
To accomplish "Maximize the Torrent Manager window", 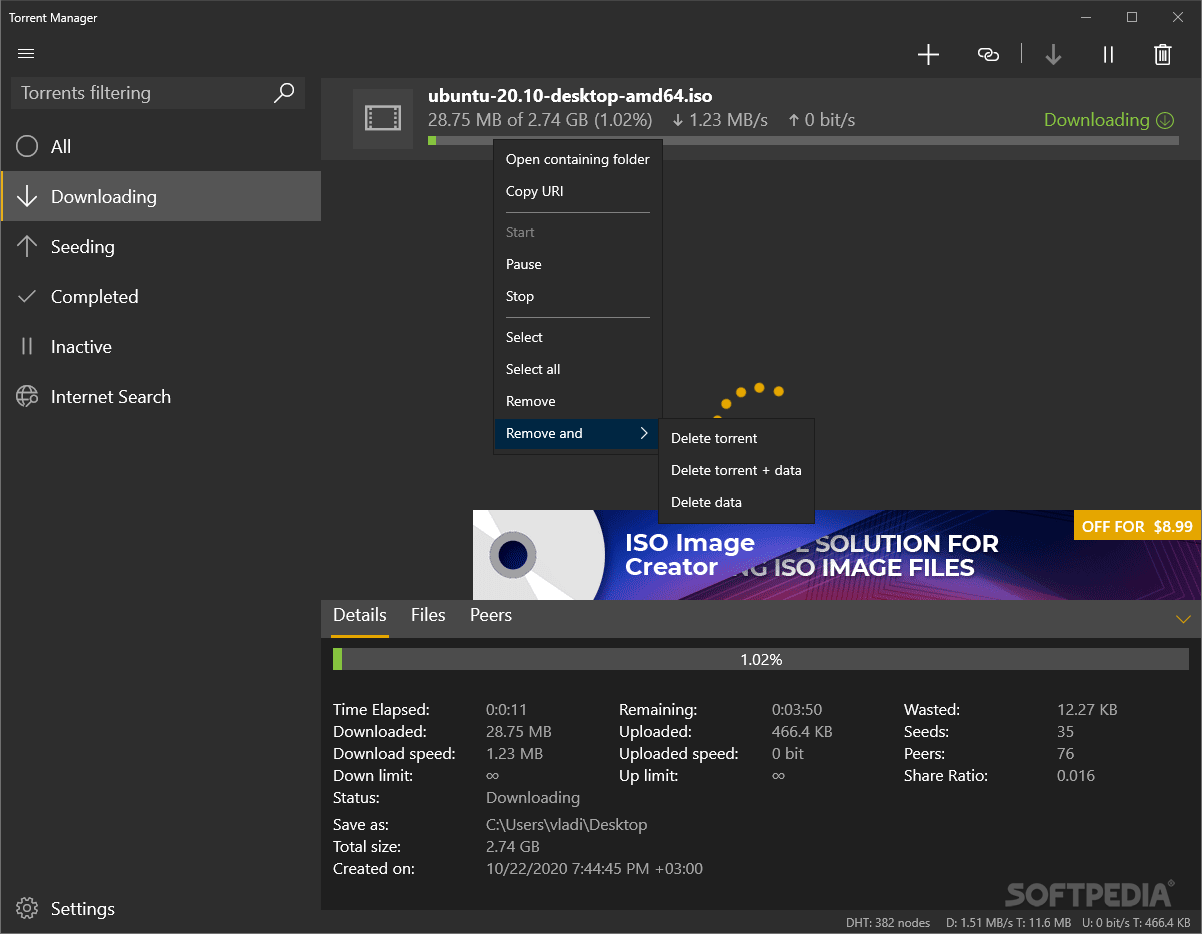I will (x=1132, y=17).
